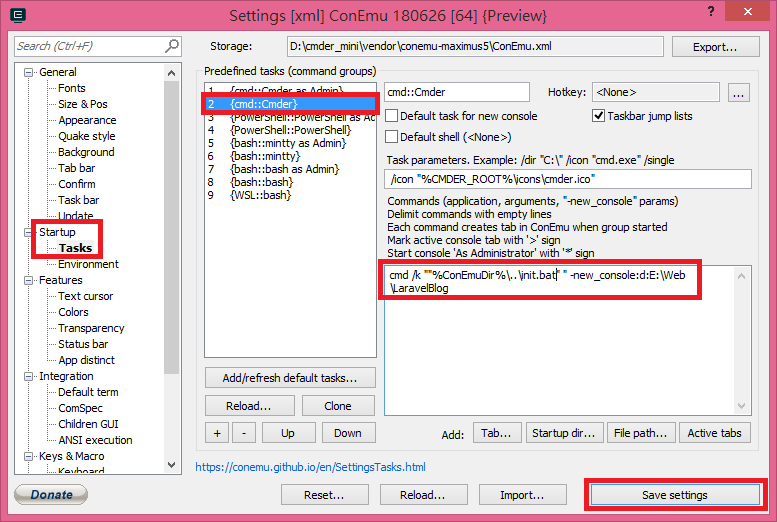Click the Export... button
Screen dimensions: 777x522
[x=715, y=47]
